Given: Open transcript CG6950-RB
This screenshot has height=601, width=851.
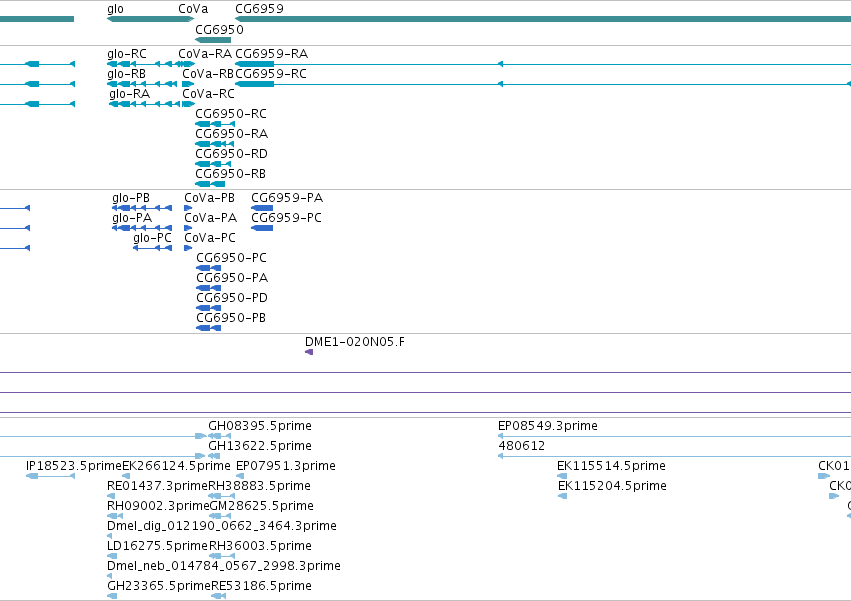Looking at the screenshot, I should pos(231,174).
